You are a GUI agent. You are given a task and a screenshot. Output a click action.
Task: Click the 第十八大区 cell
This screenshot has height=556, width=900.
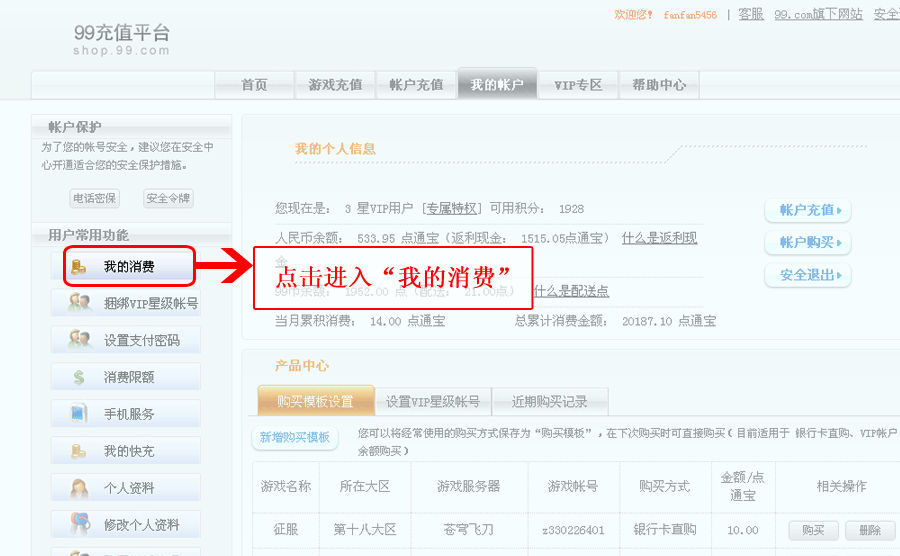(x=365, y=530)
